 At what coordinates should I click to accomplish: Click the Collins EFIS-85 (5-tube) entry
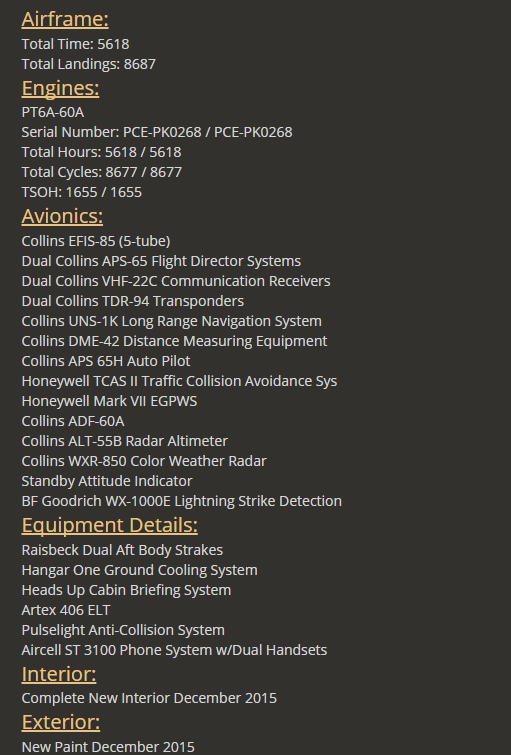[x=96, y=241]
